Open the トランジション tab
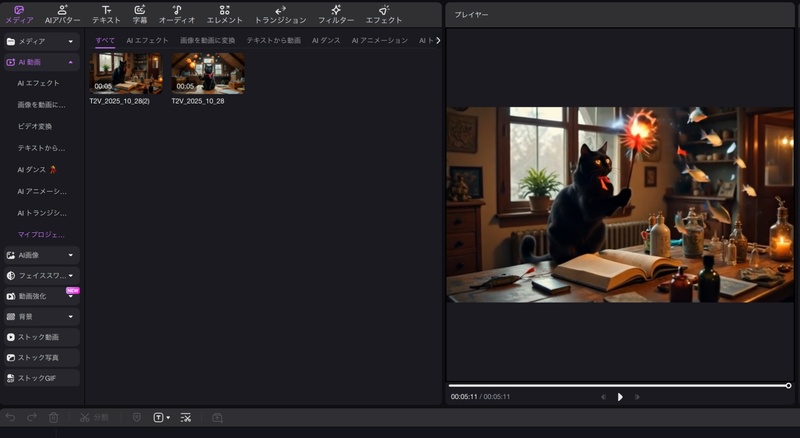The height and width of the screenshot is (438, 800). tap(280, 14)
